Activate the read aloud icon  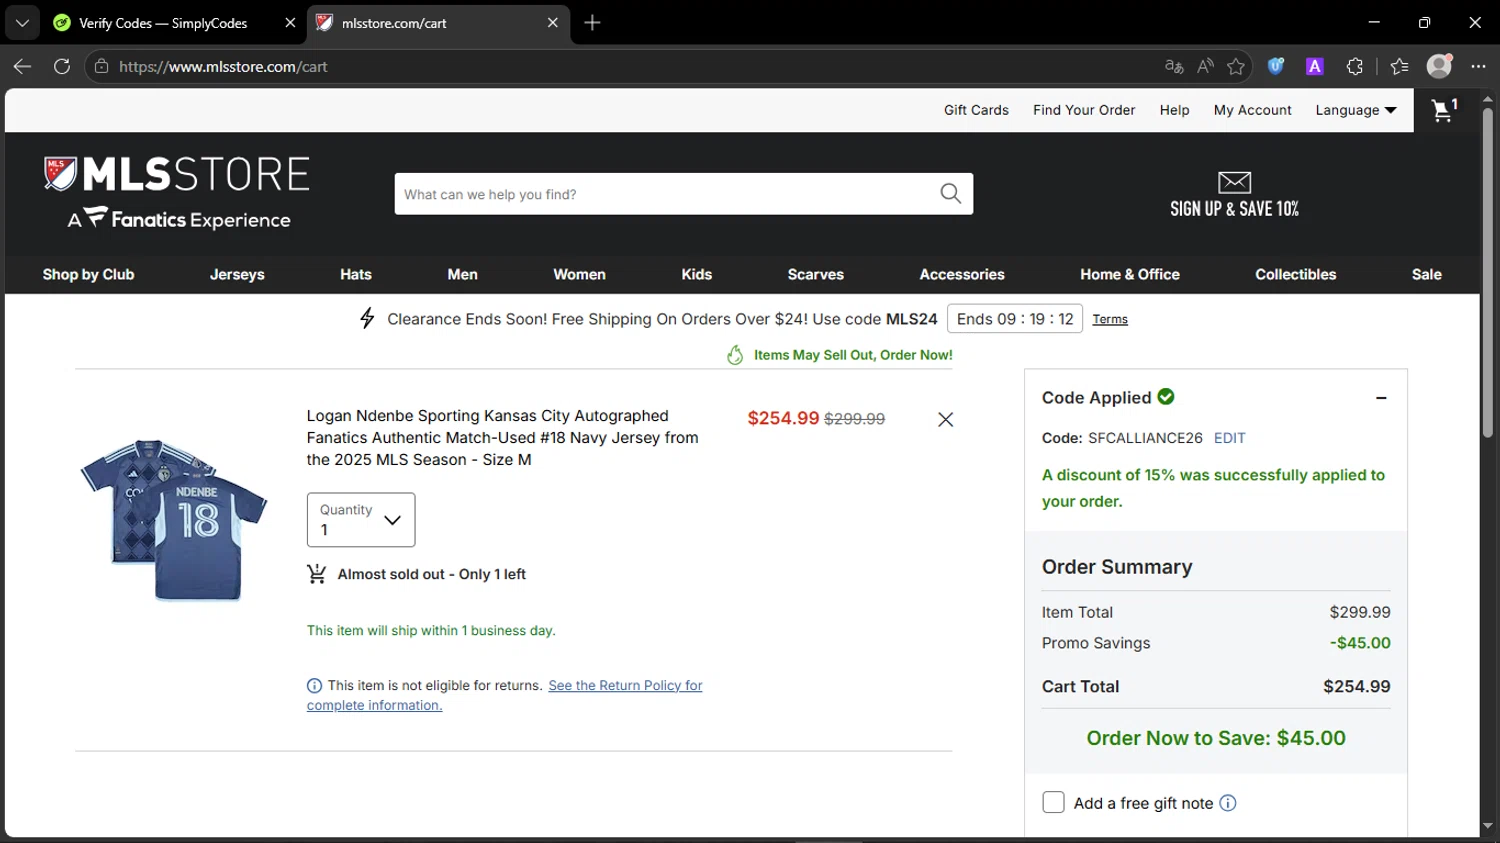click(x=1205, y=67)
